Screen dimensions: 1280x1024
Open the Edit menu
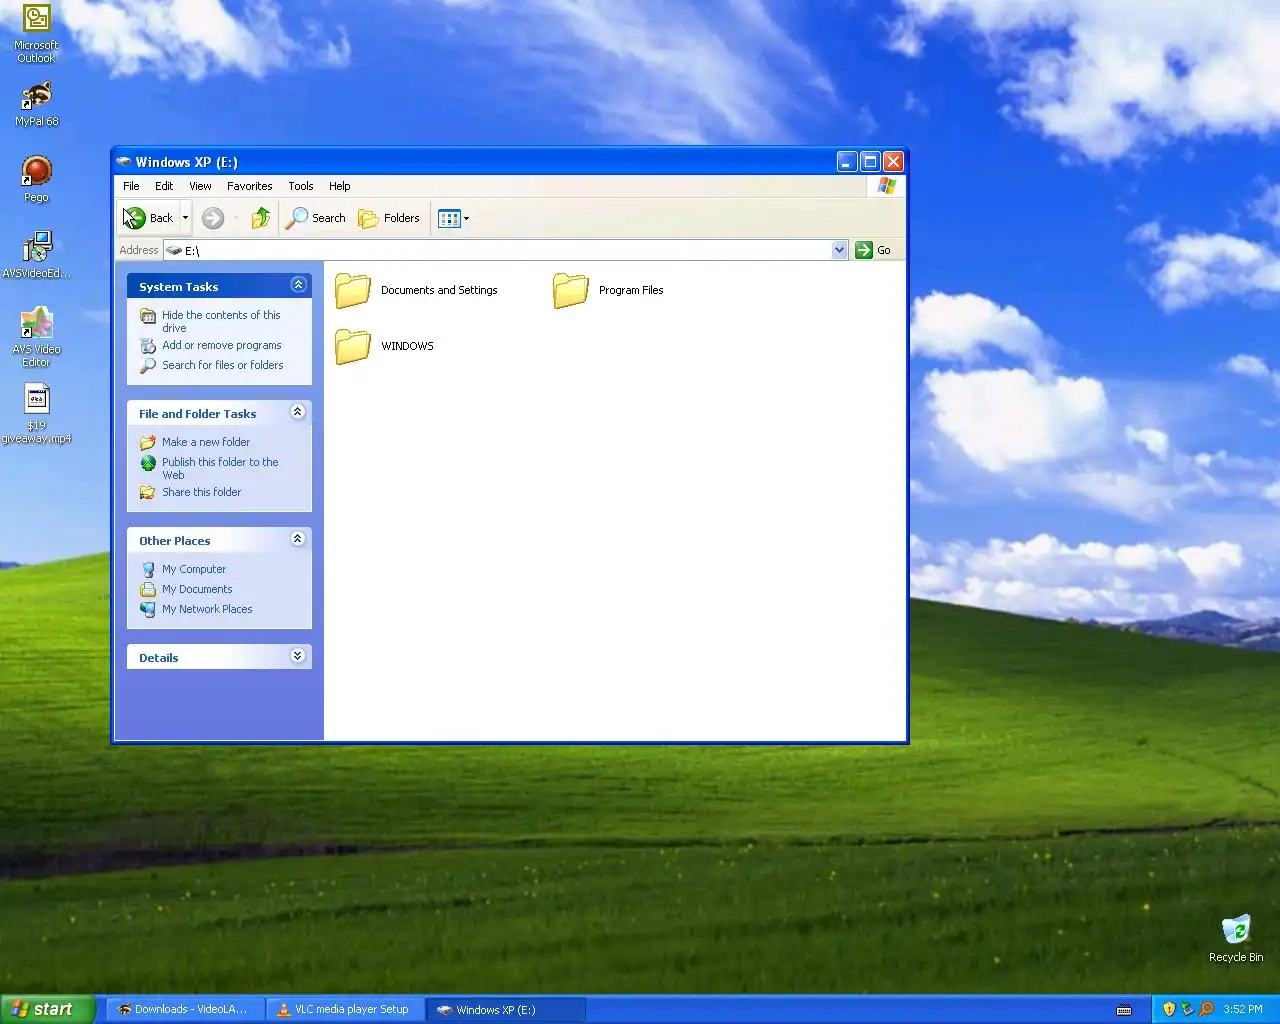tap(164, 186)
